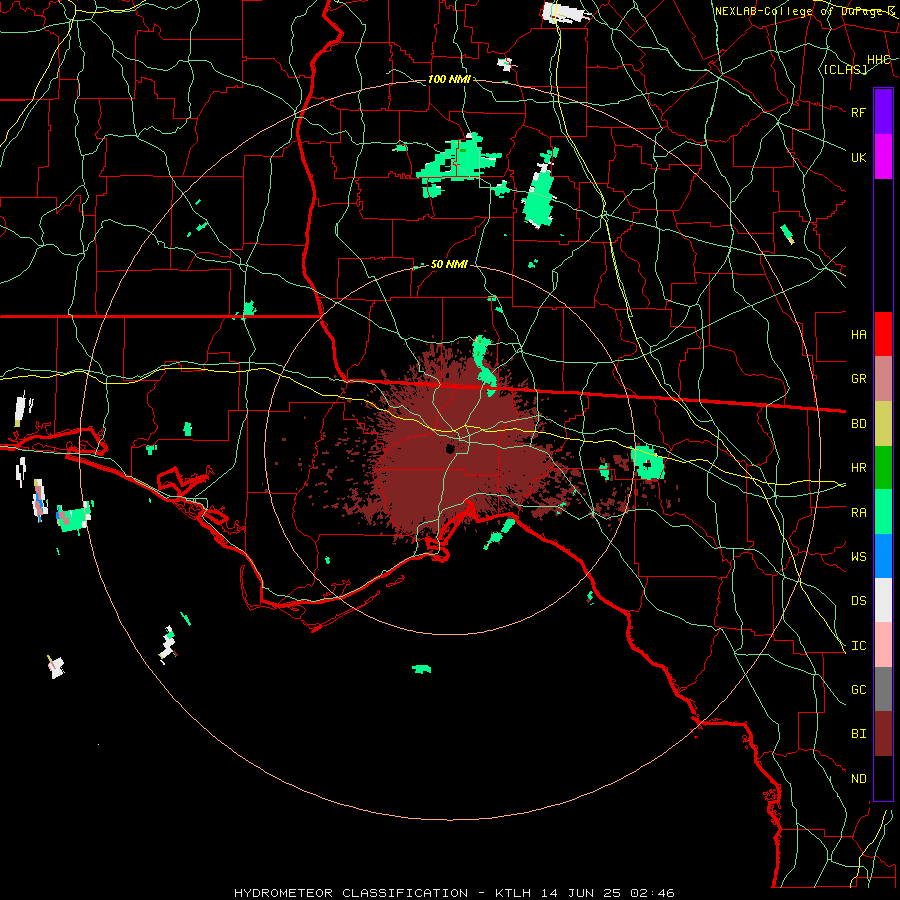This screenshot has height=900, width=900.
Task: Select the yellow BD big drops swatch
Action: tap(883, 423)
